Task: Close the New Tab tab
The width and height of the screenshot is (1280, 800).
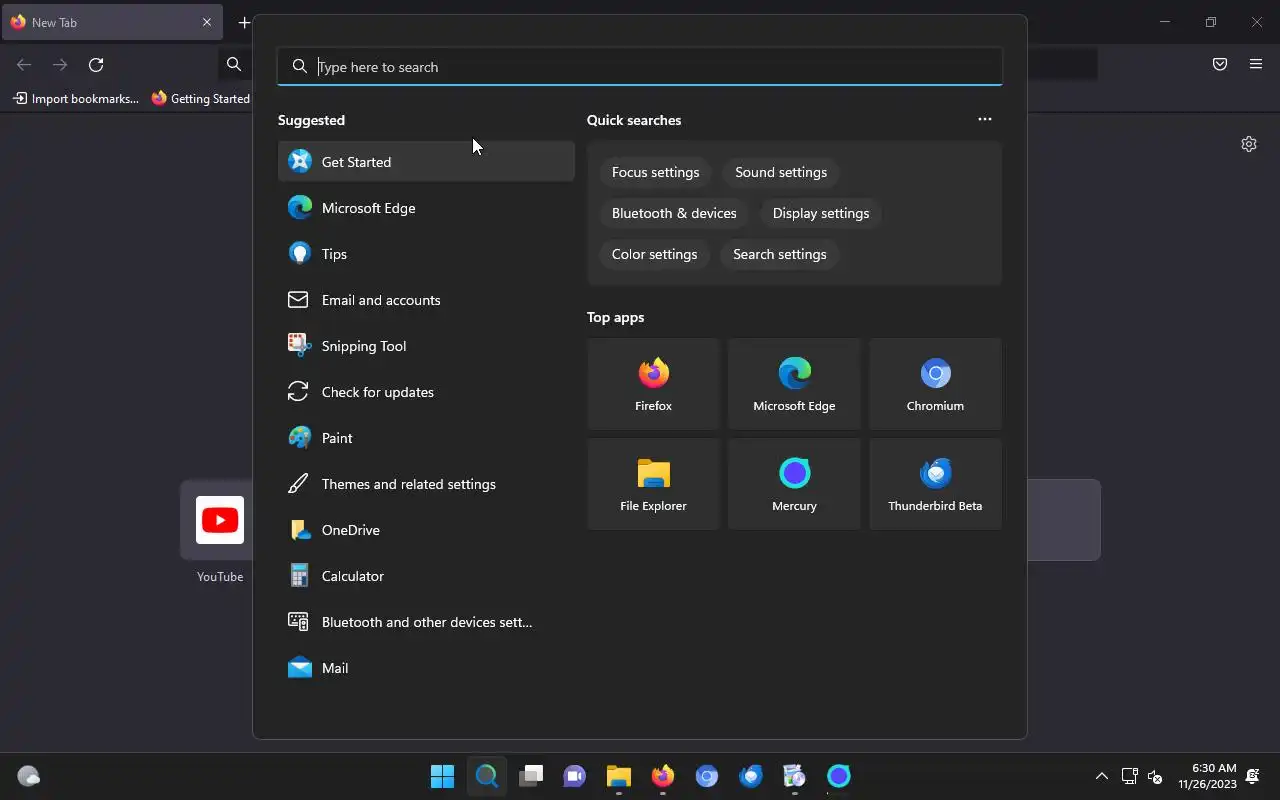Action: click(x=207, y=22)
